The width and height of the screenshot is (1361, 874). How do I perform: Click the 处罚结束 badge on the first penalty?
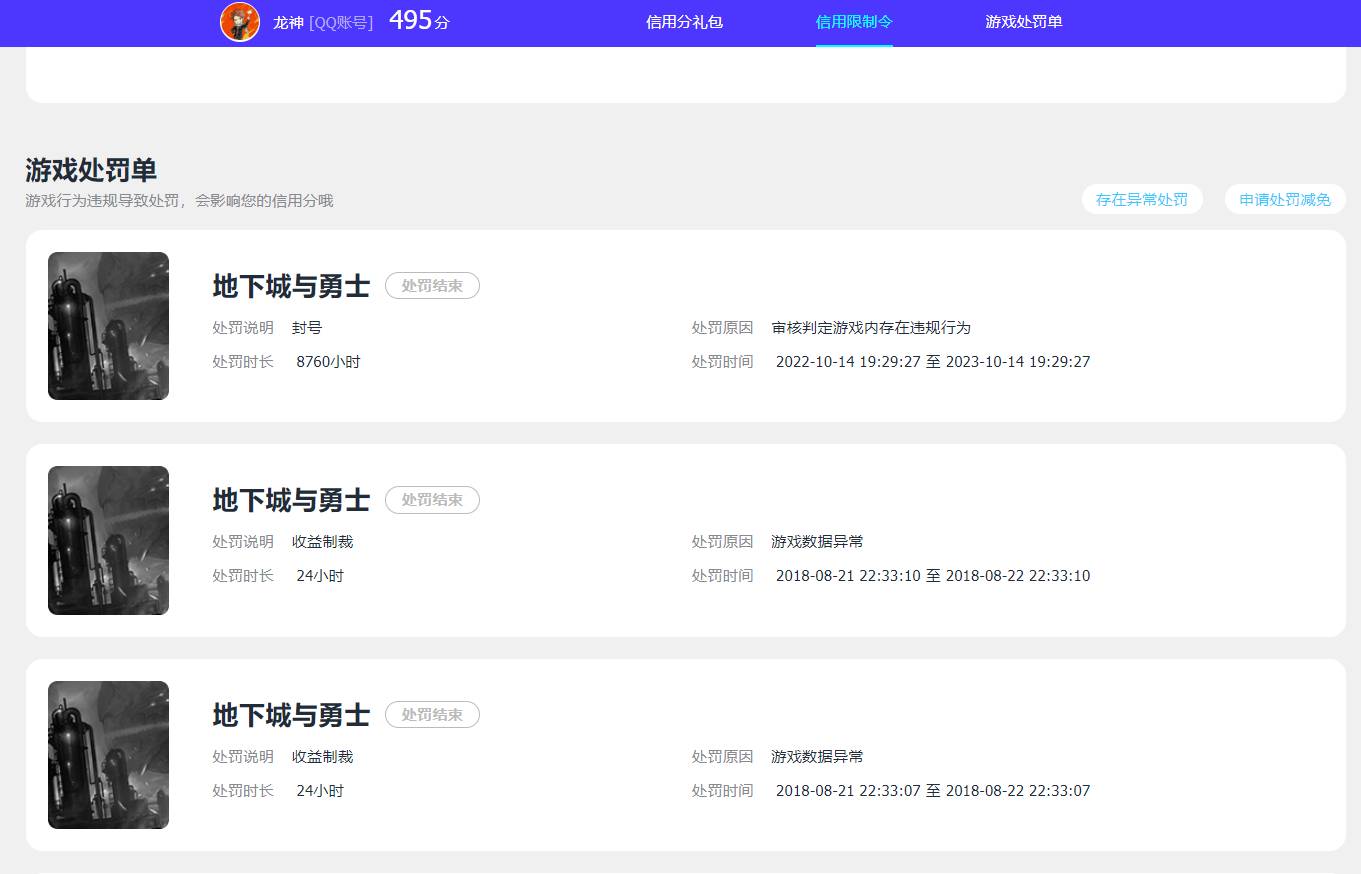coord(432,285)
